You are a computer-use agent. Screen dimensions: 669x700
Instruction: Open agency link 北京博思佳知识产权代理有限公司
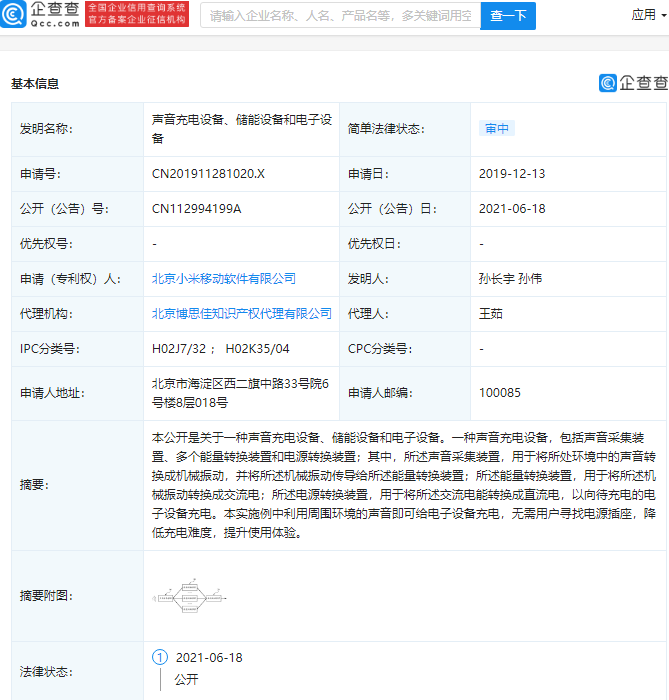coord(241,314)
